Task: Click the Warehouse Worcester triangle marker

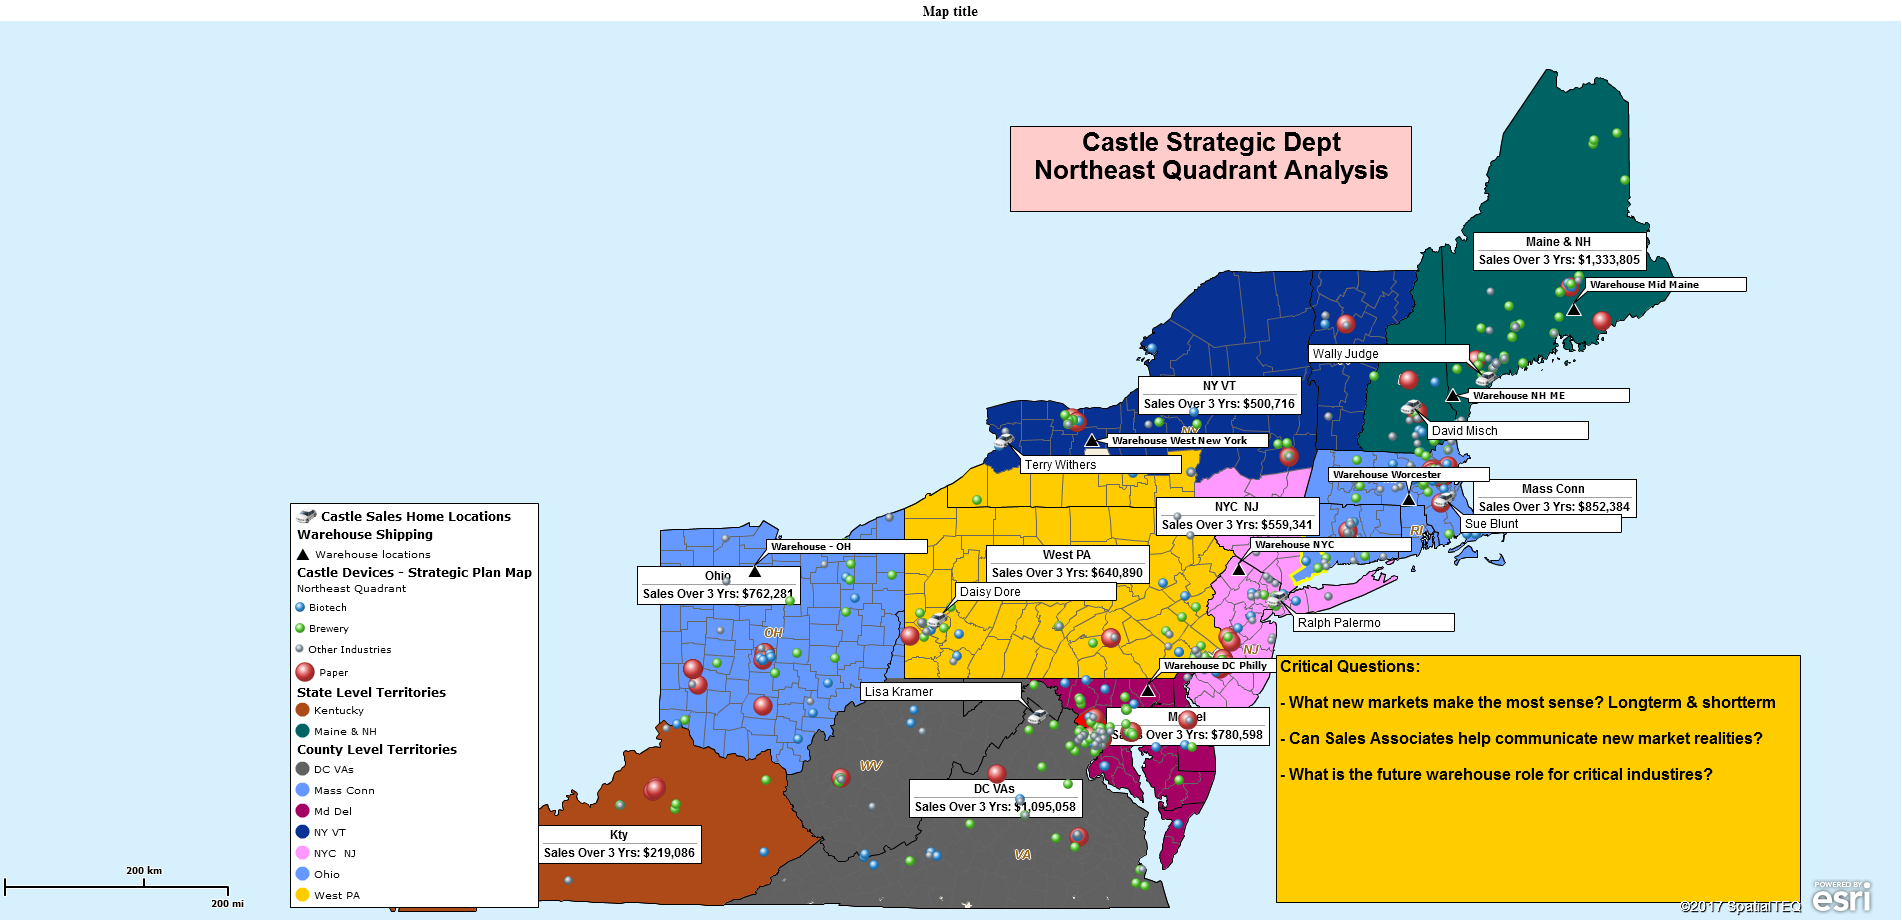Action: (x=1408, y=499)
